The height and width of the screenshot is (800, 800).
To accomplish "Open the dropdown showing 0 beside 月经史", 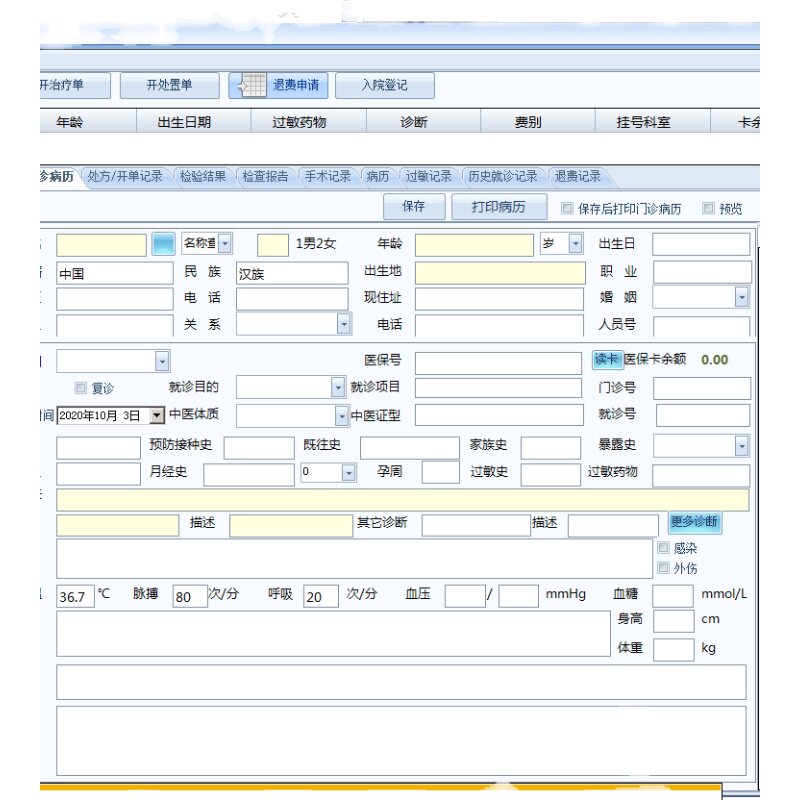I will click(x=348, y=472).
